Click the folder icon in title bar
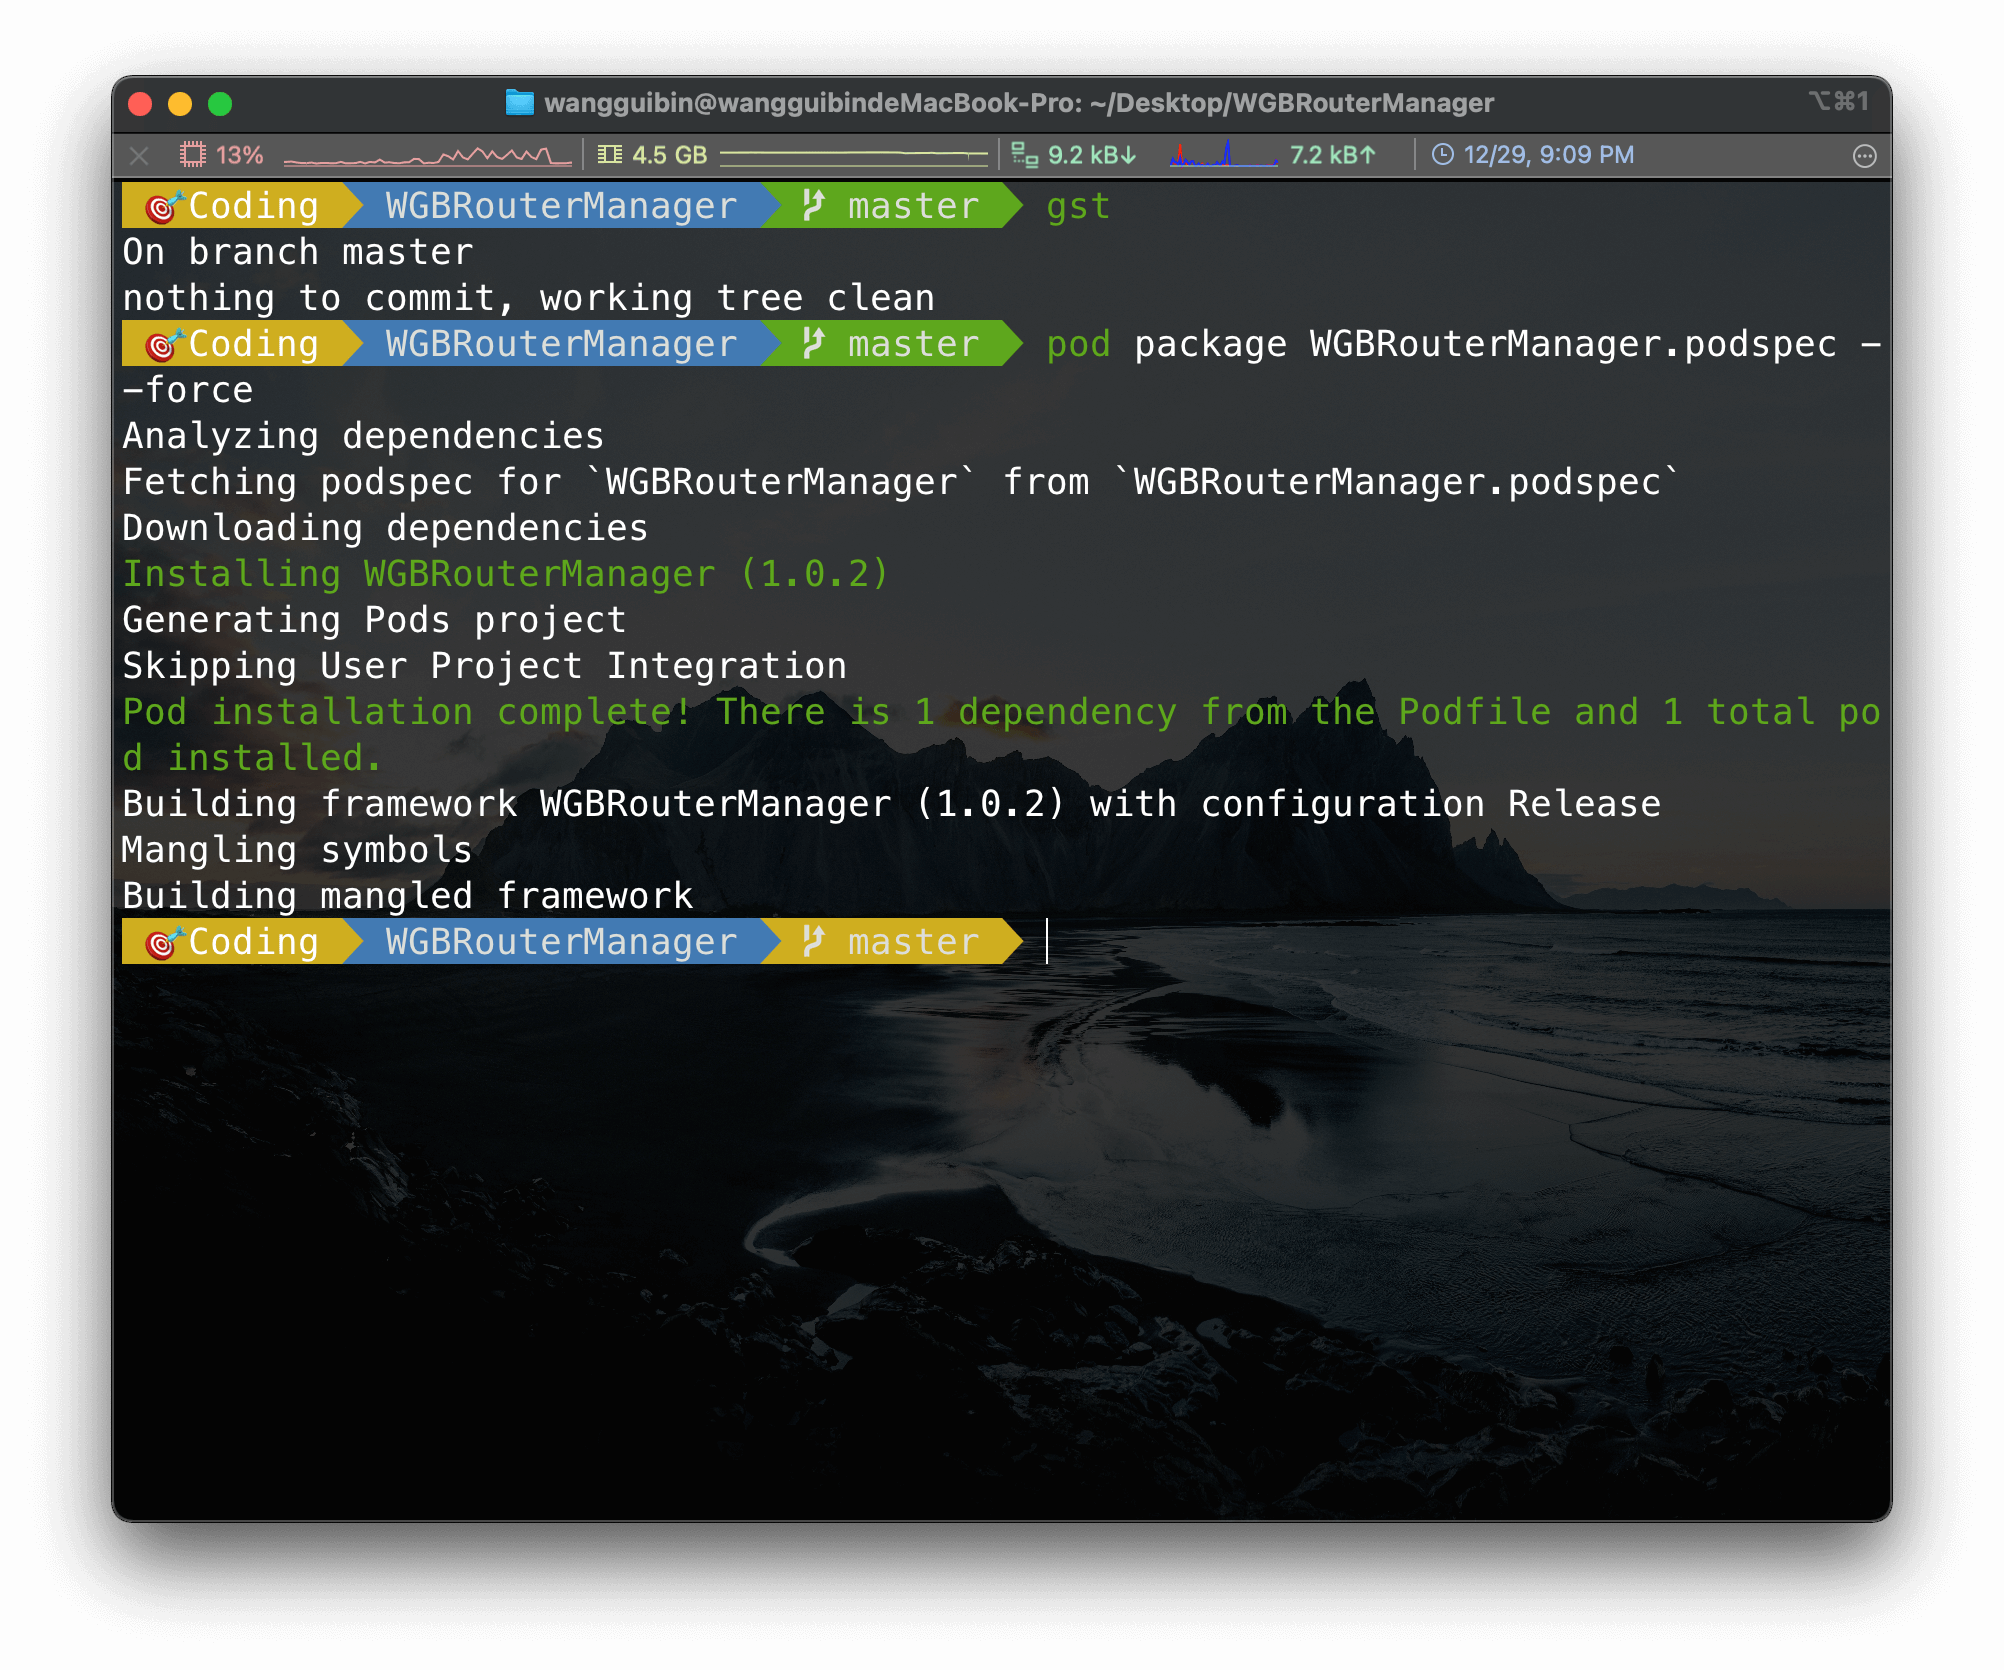Viewport: 2004px width, 1670px height. 519,103
